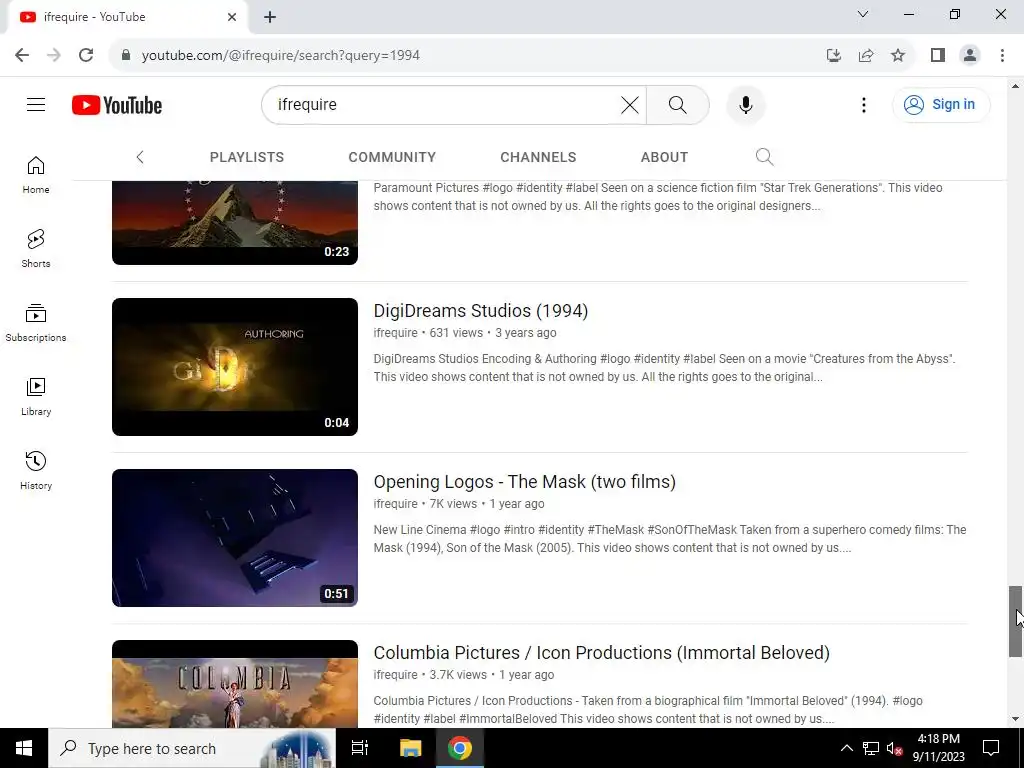
Task: Open Opening Logos - The Mask title
Action: tap(524, 481)
